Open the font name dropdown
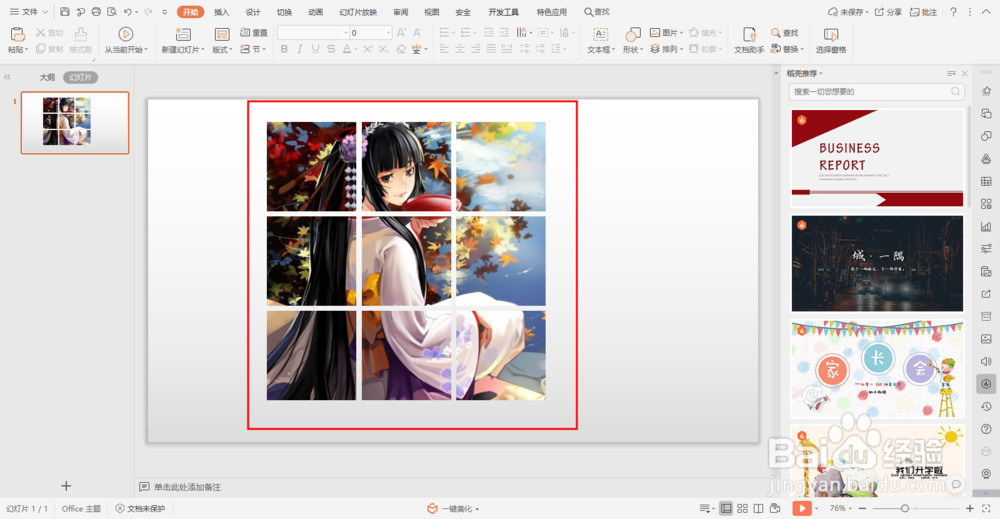The height and width of the screenshot is (519, 1000). point(346,33)
